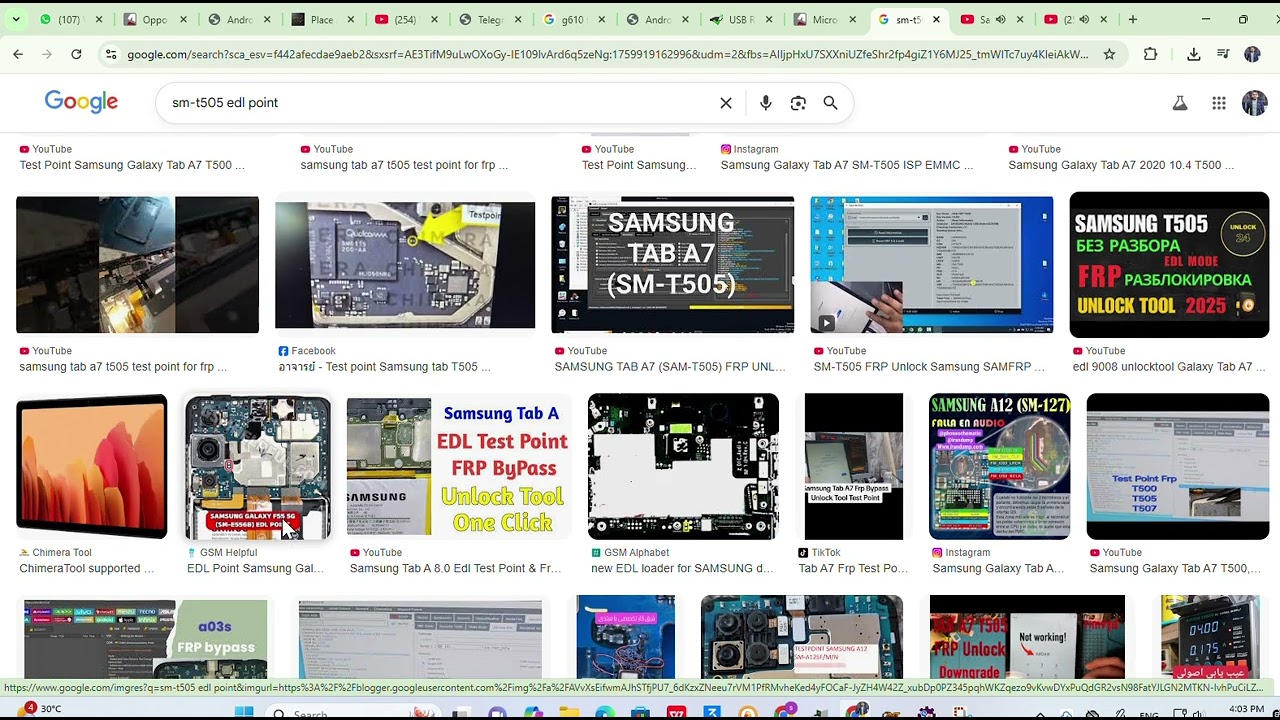
Task: Open the Google apps grid
Action: point(1219,103)
